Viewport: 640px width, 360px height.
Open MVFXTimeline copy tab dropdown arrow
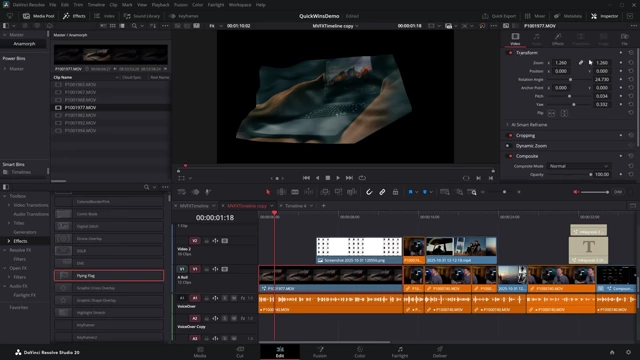(271, 206)
